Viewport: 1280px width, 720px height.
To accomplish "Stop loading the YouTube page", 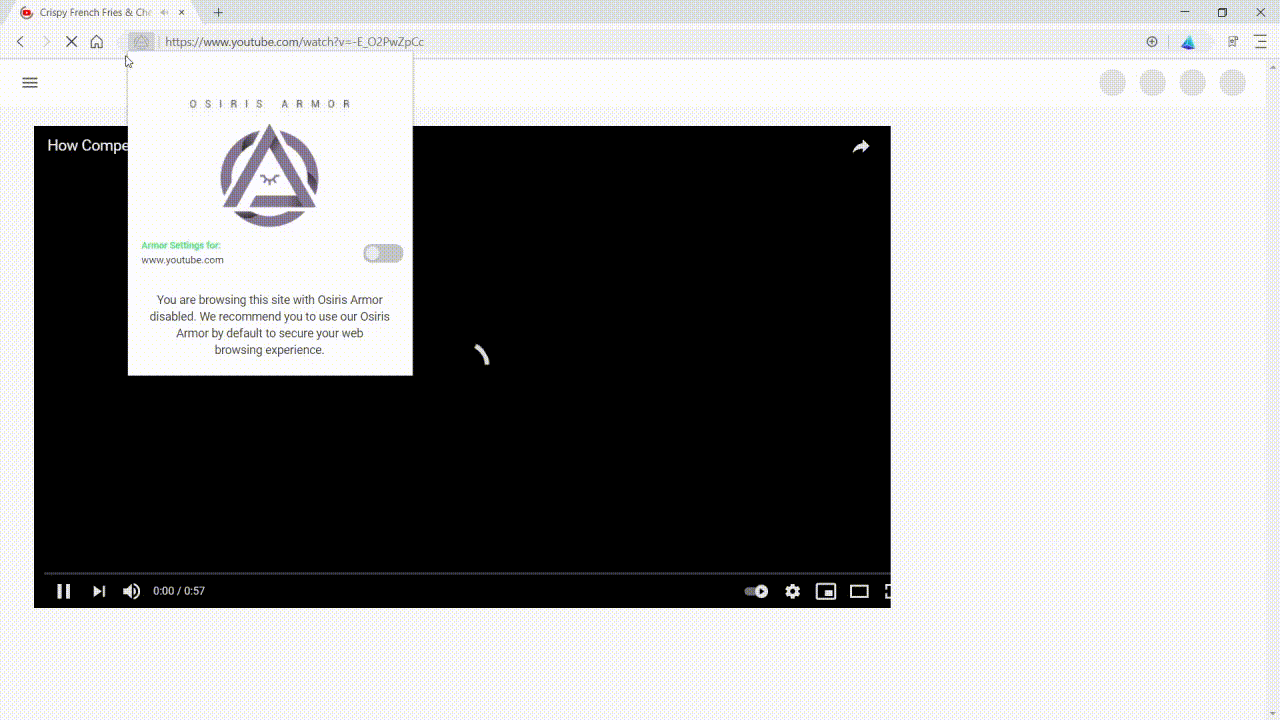I will point(71,42).
